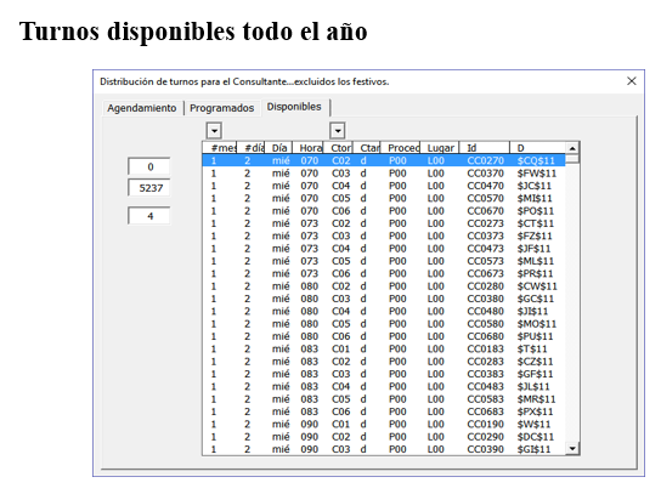Select the row with Id CC0573
Screen dimensions: 661x494
pos(384,261)
